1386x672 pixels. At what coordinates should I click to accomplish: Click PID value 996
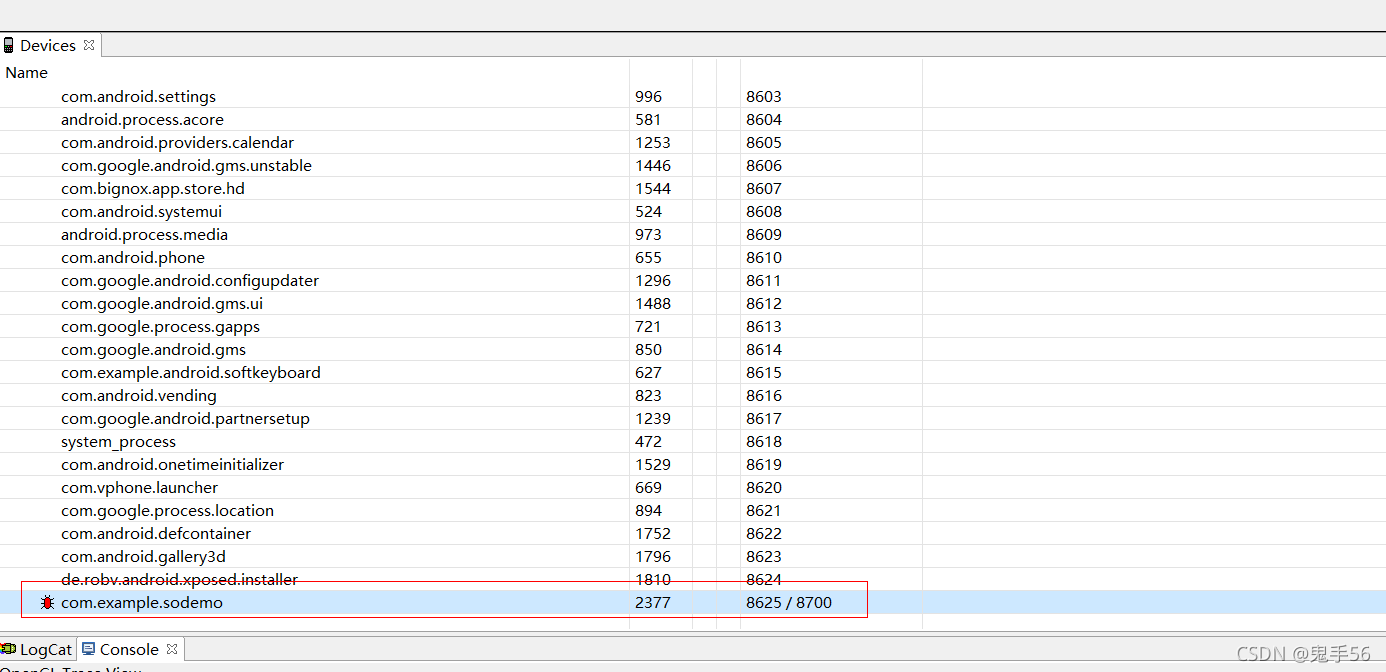[x=649, y=97]
